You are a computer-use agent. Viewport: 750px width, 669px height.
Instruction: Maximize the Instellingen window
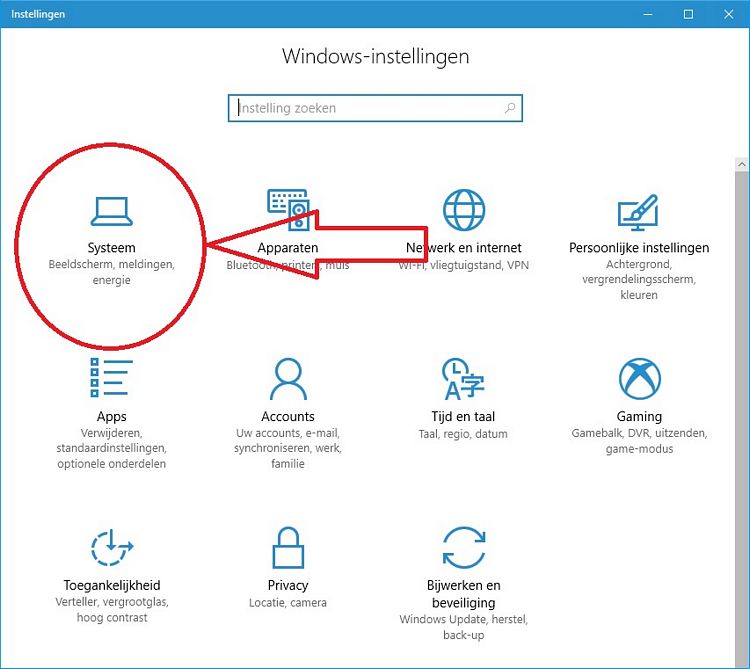[688, 14]
